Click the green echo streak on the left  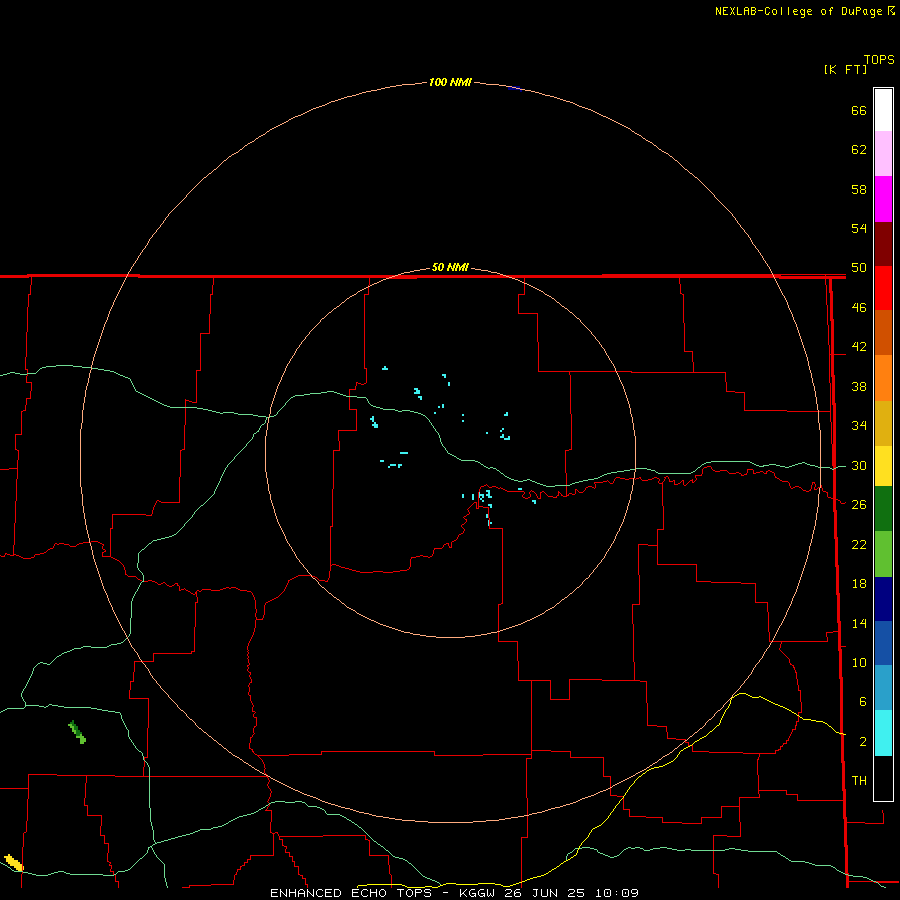pyautogui.click(x=77, y=732)
